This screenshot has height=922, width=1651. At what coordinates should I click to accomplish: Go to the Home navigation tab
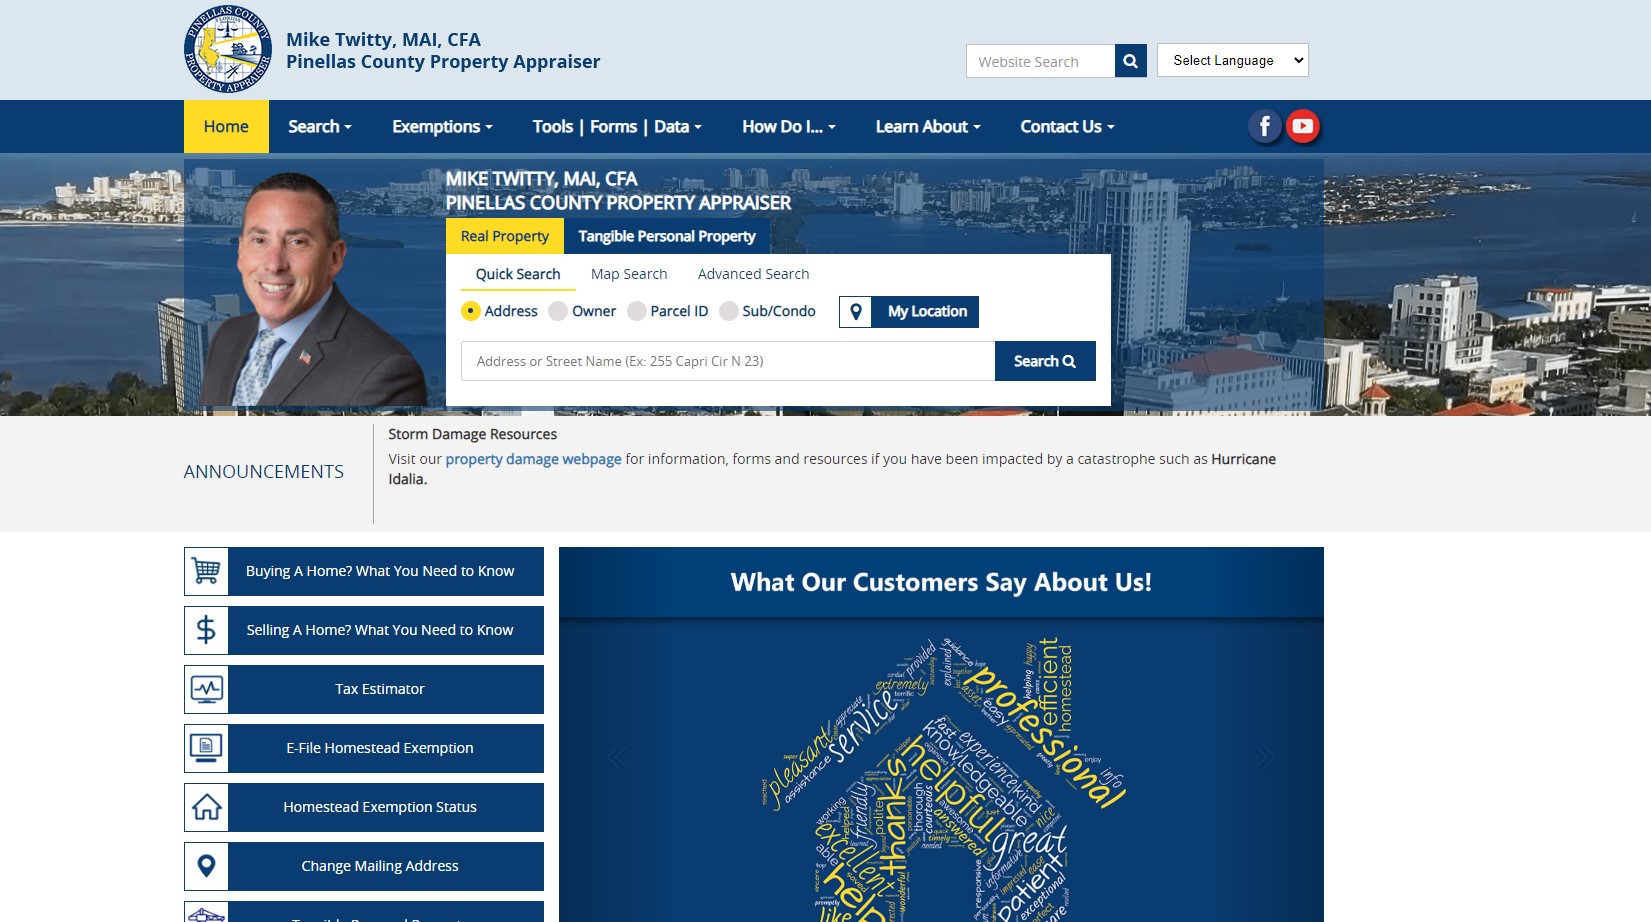(226, 127)
